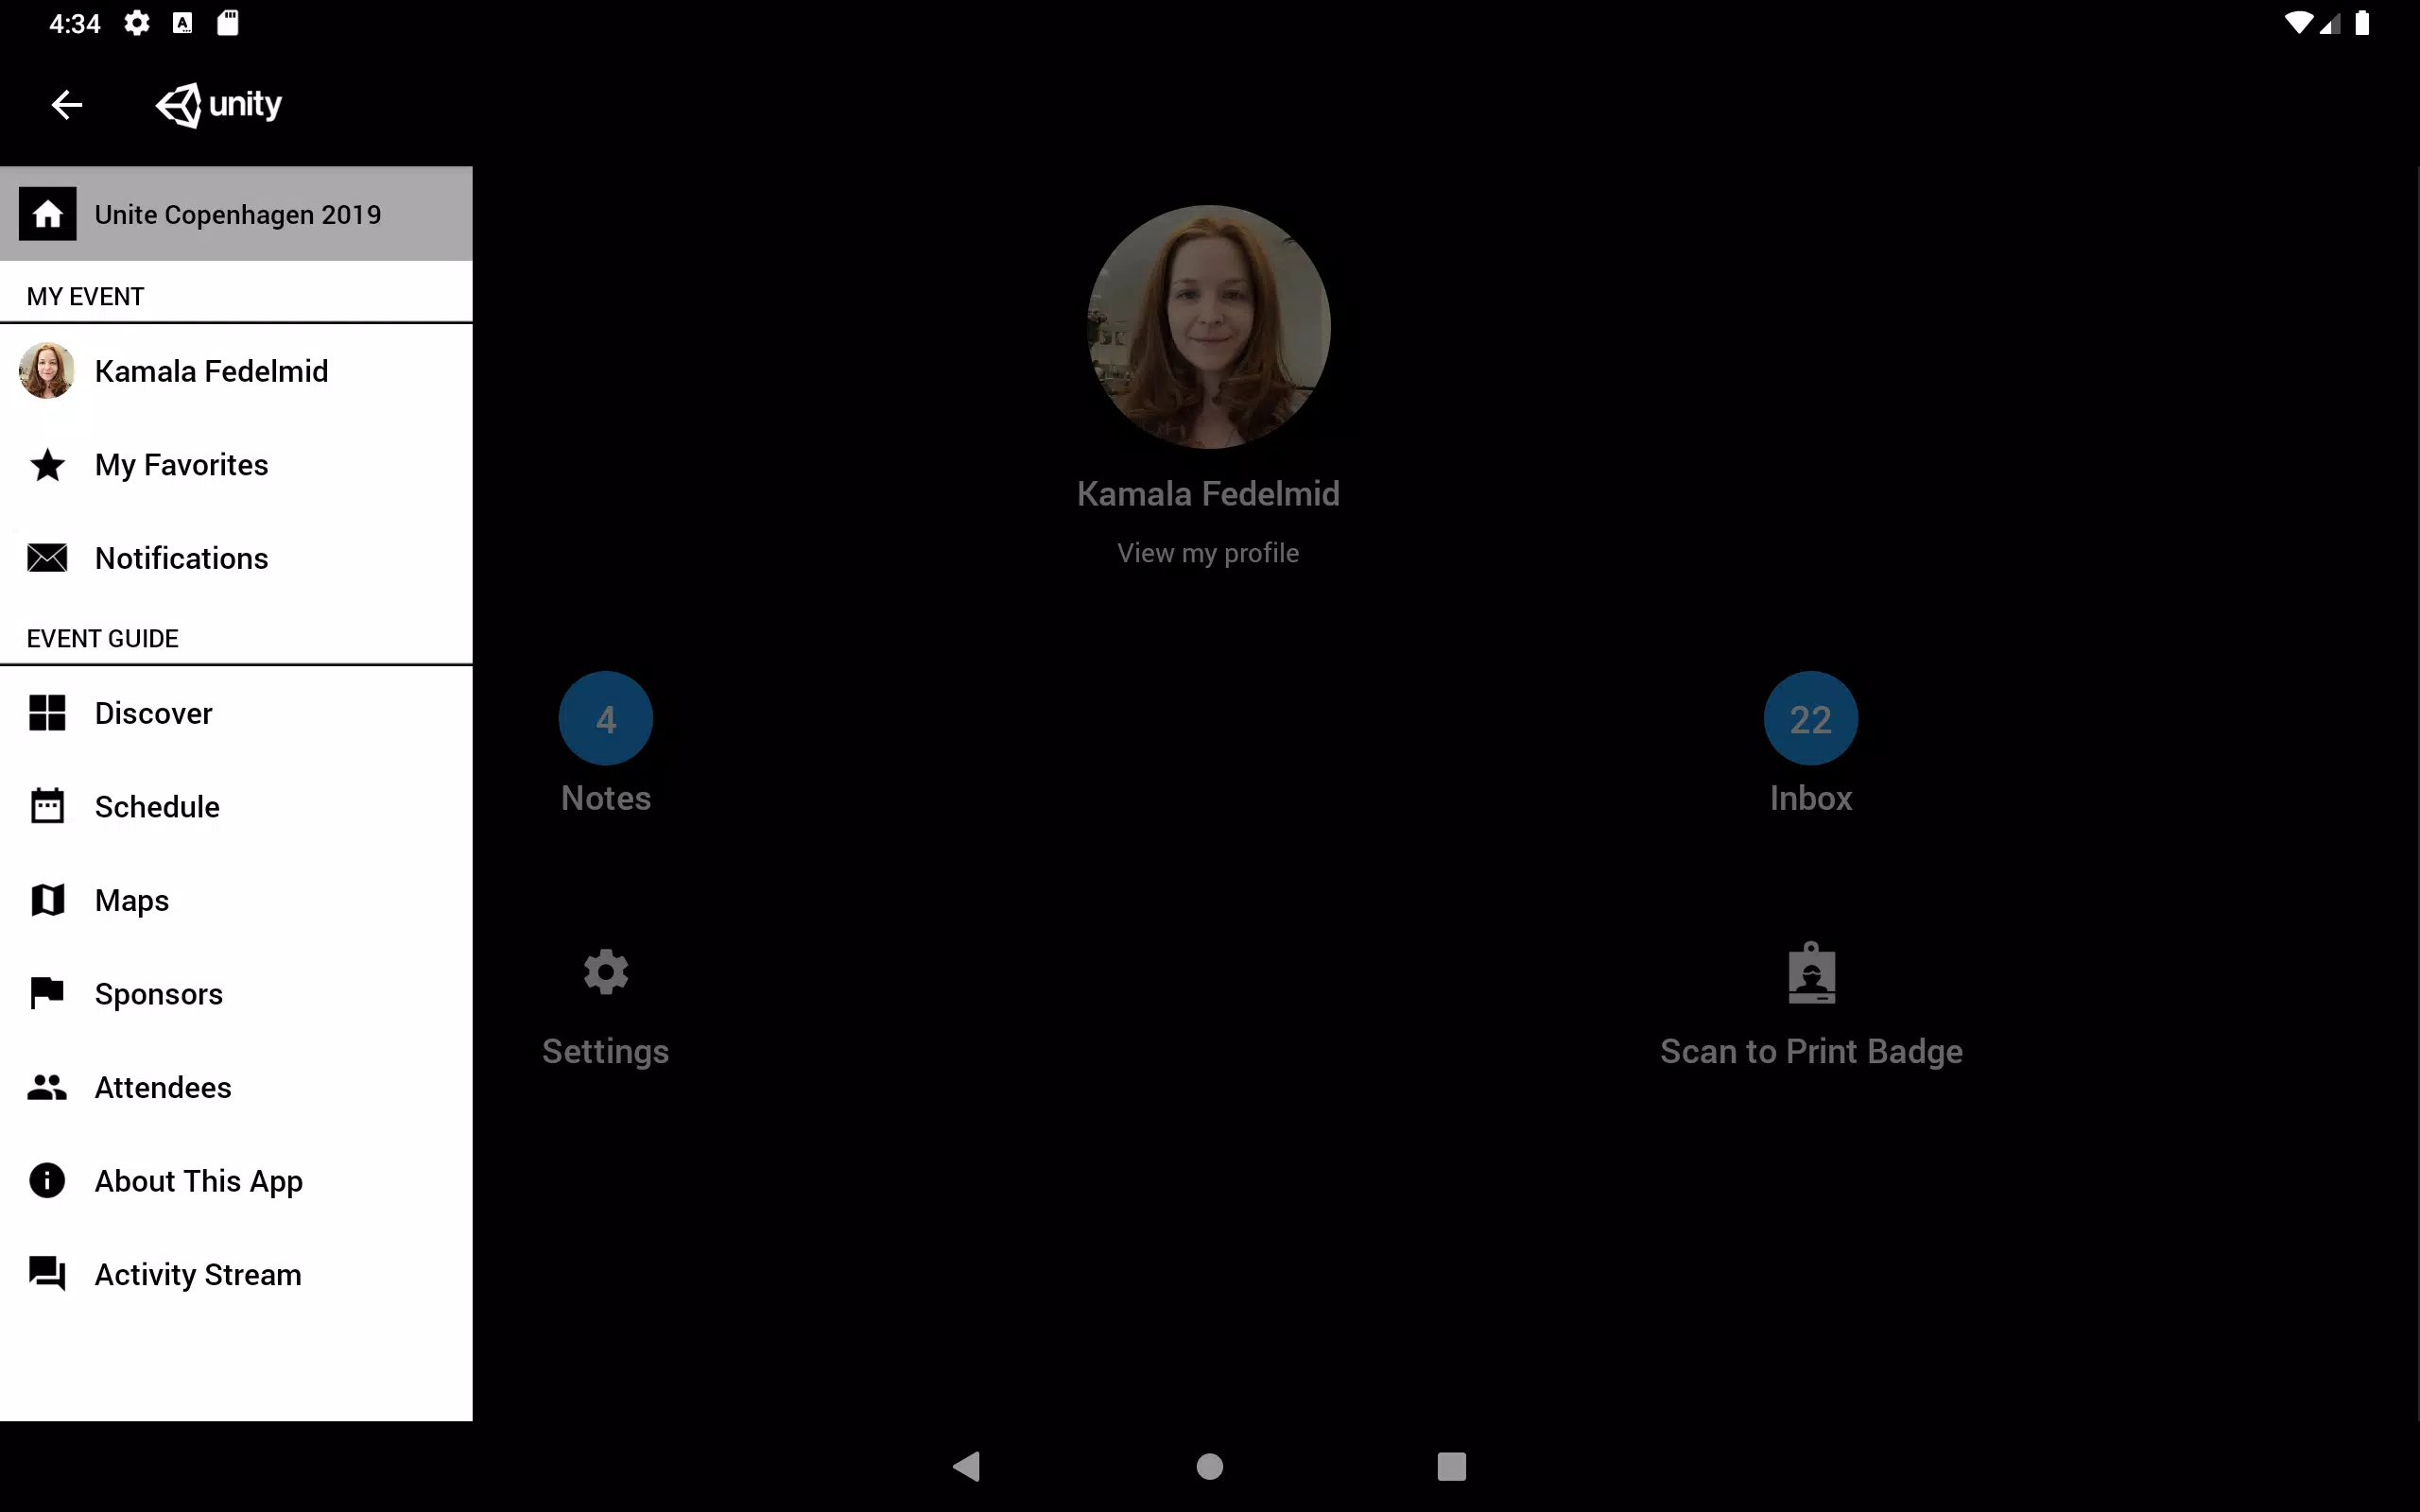The image size is (2420, 1512).
Task: Tap the Scan to Print Badge icon
Action: 1811,972
